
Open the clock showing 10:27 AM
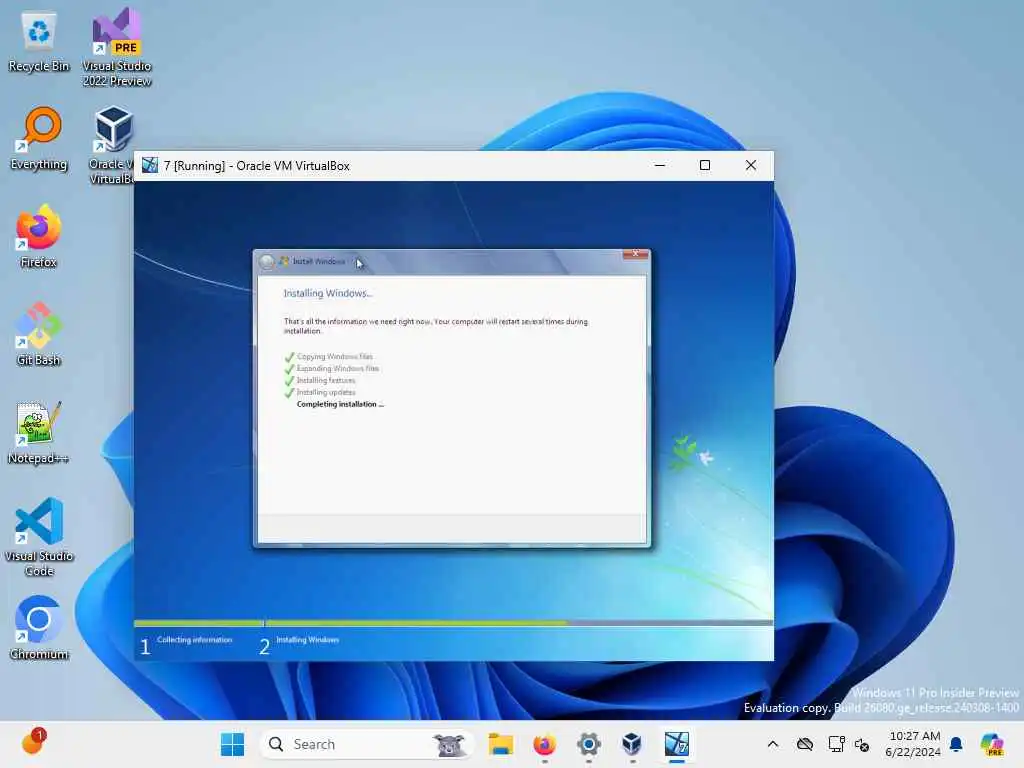click(914, 744)
